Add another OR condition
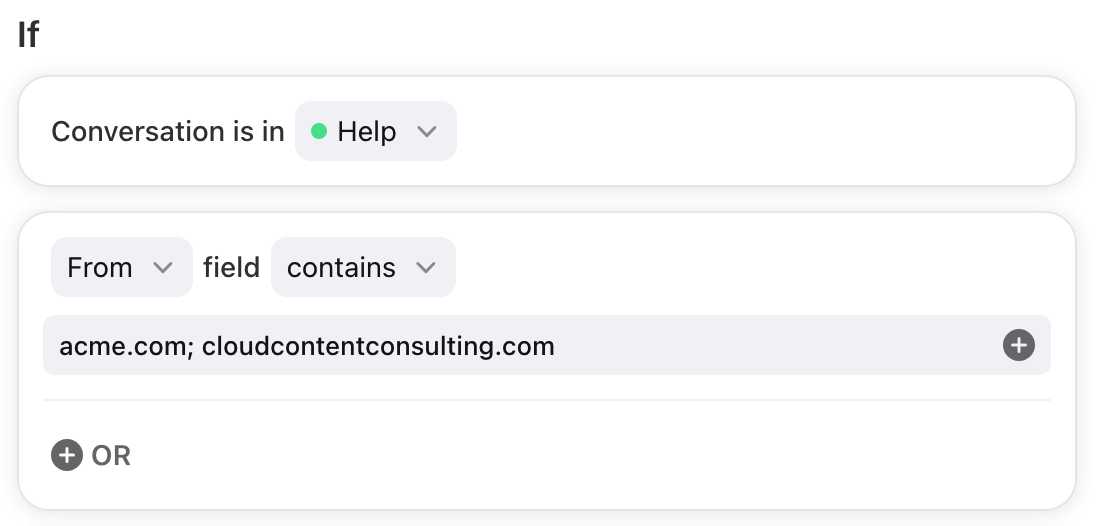1098x526 pixels. coord(91,455)
